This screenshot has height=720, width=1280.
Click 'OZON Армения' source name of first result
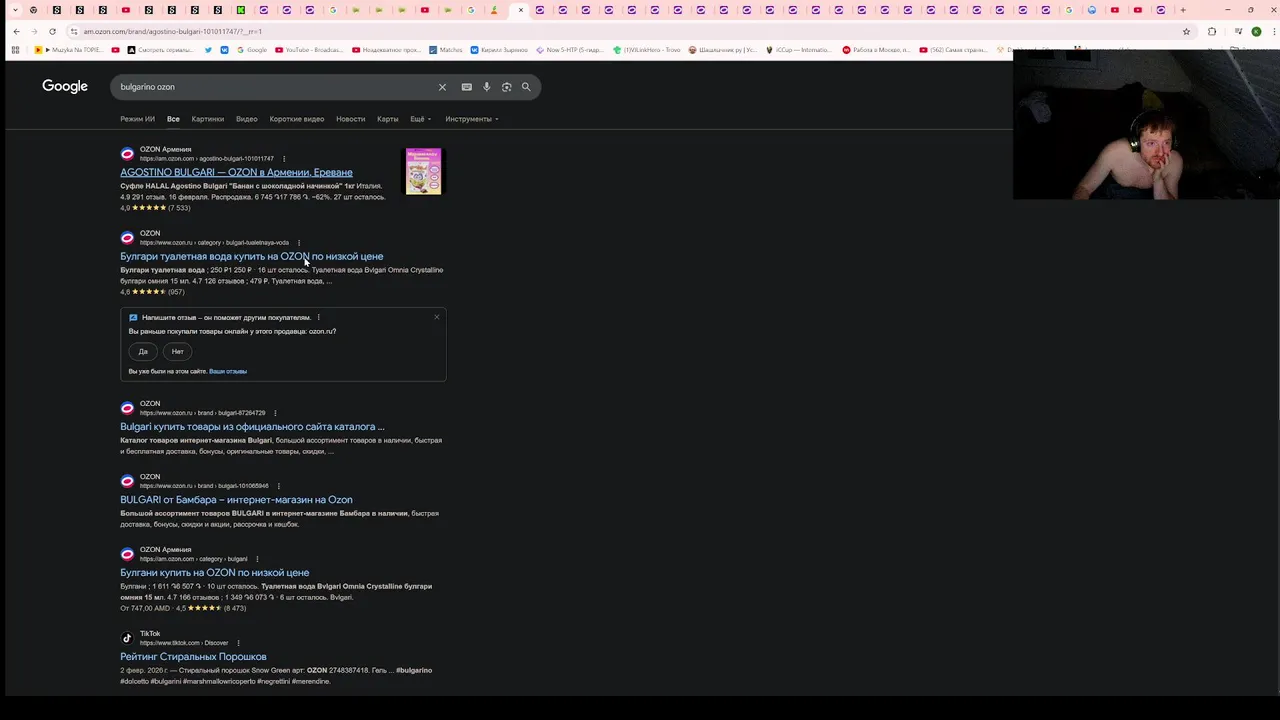(165, 149)
